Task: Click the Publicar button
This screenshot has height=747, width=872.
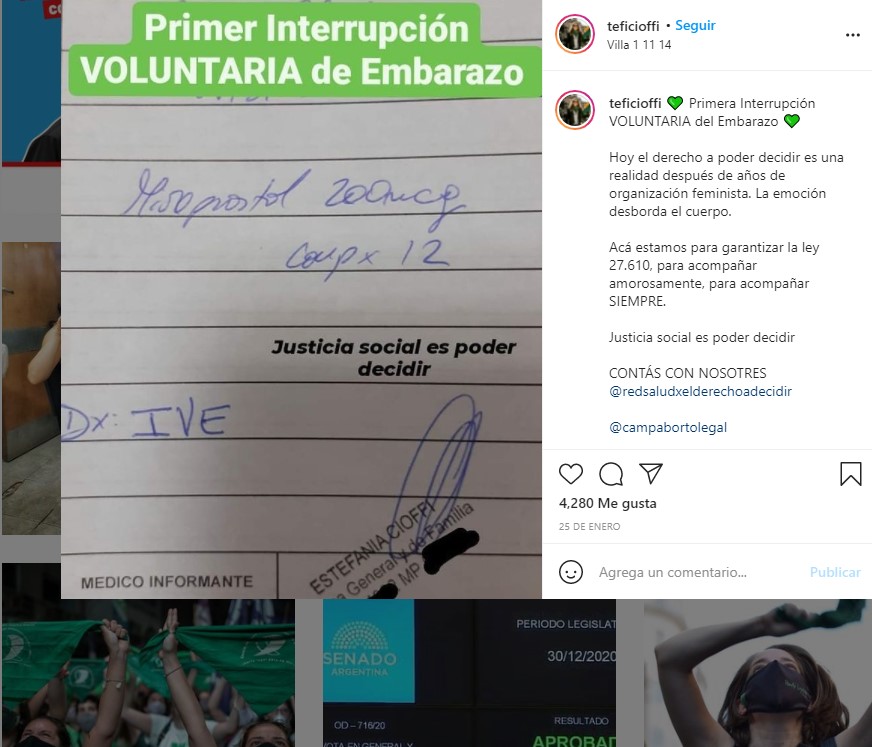Action: coord(835,572)
